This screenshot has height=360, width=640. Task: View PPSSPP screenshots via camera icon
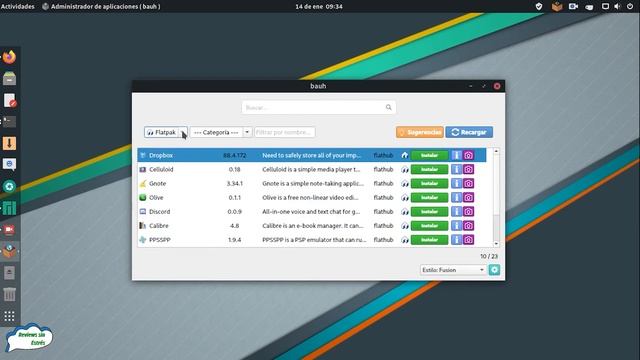(469, 240)
